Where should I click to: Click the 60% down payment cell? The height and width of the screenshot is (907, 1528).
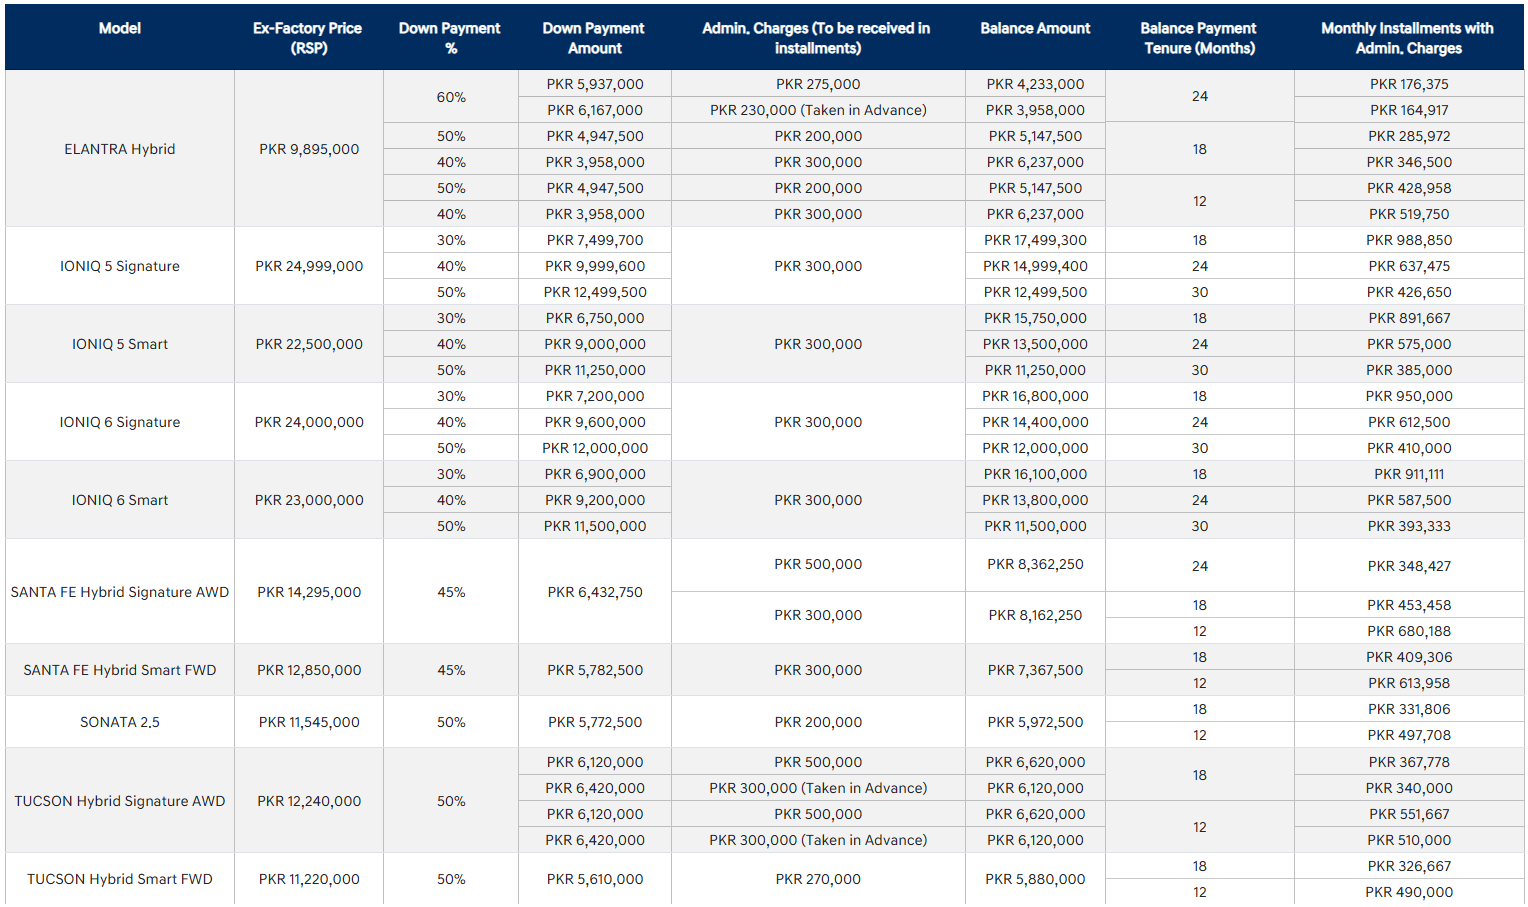tap(451, 97)
